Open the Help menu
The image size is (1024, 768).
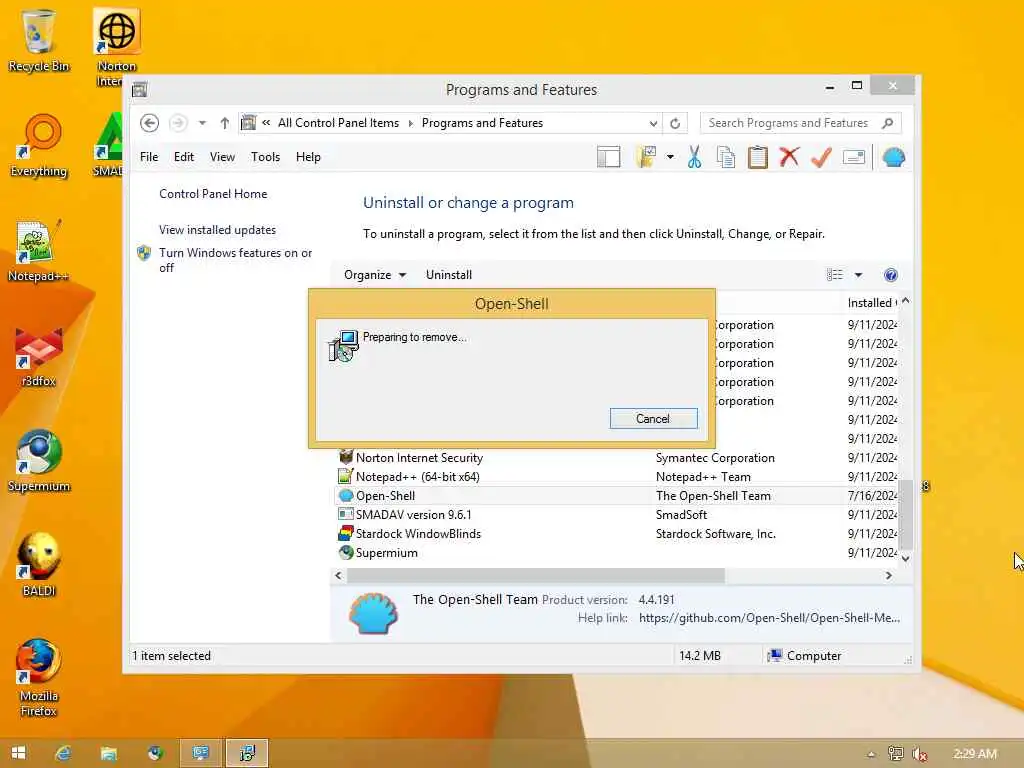click(x=308, y=157)
